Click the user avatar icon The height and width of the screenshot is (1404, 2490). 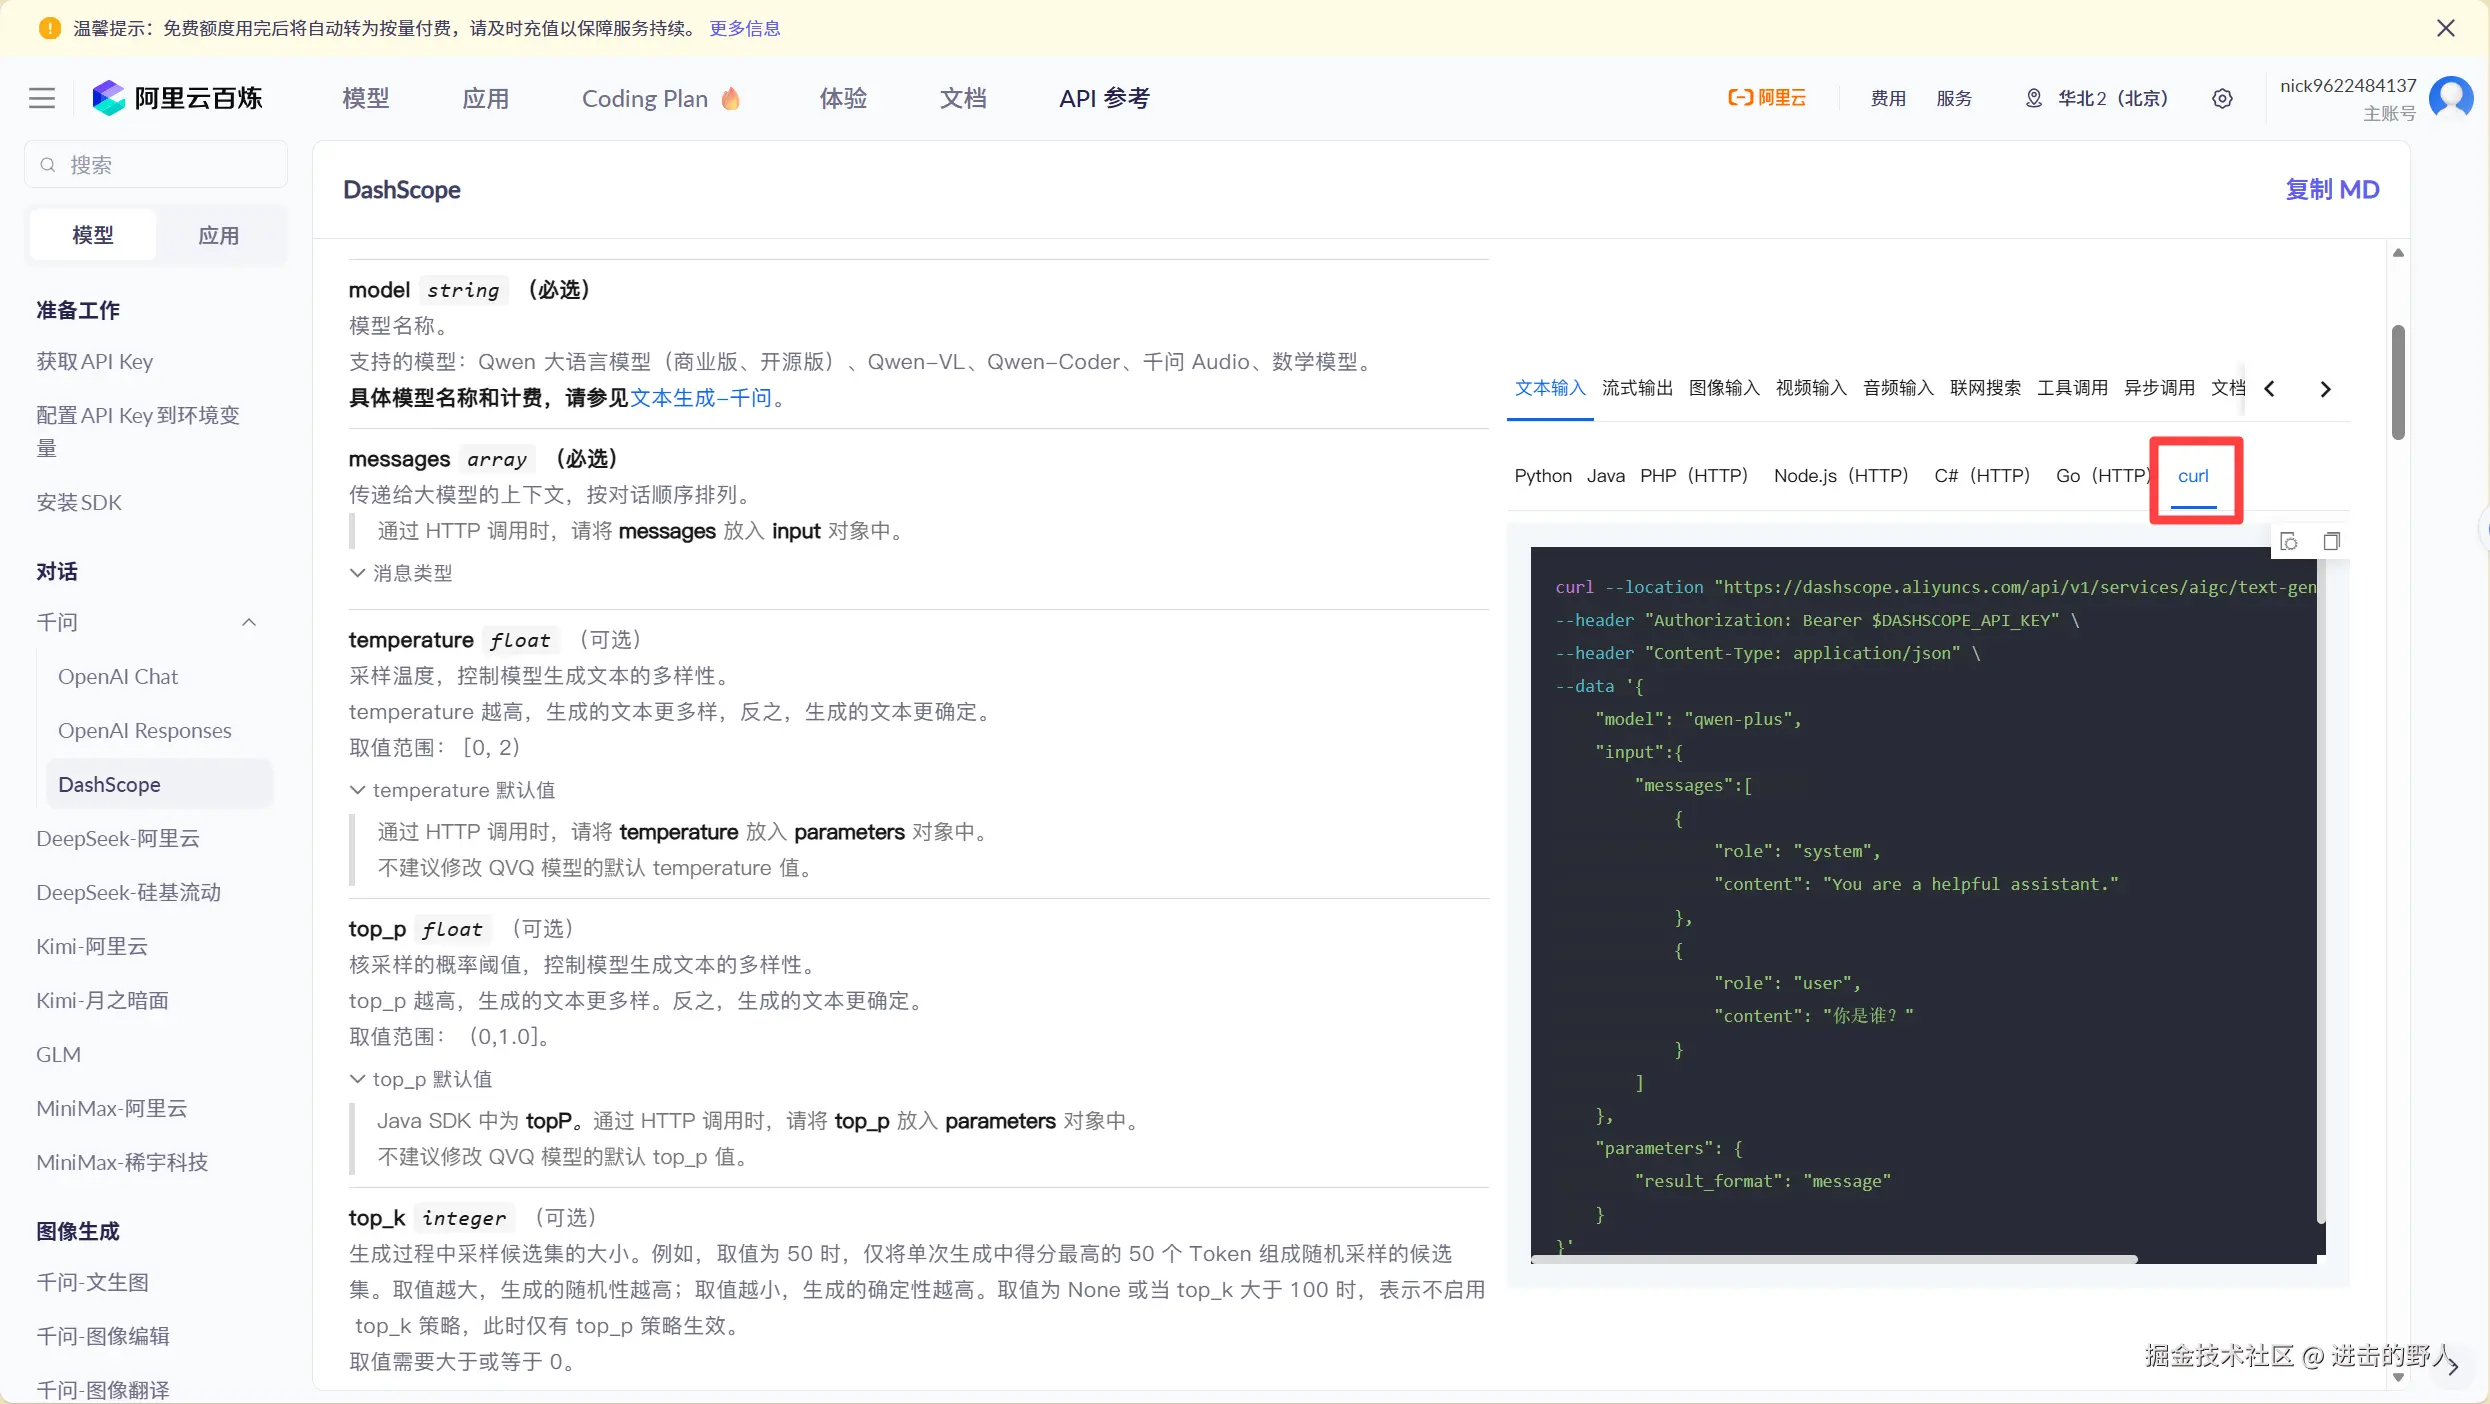coord(2451,98)
